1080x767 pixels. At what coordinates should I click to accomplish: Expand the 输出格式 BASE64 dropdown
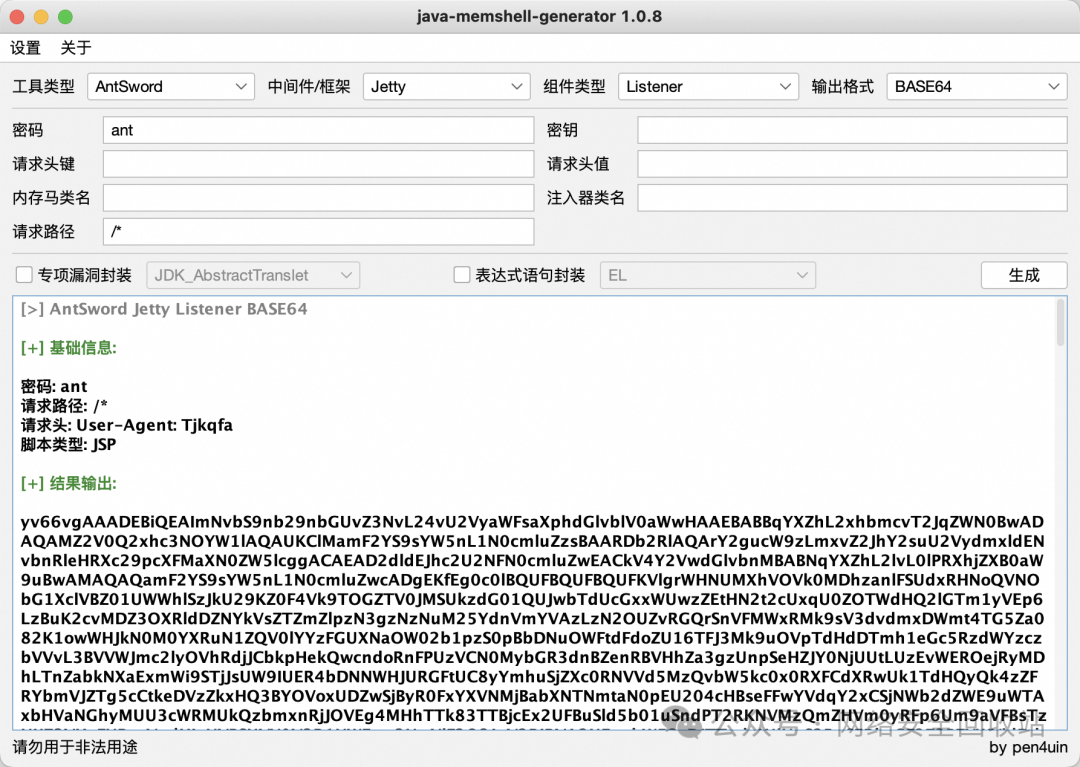click(x=977, y=87)
